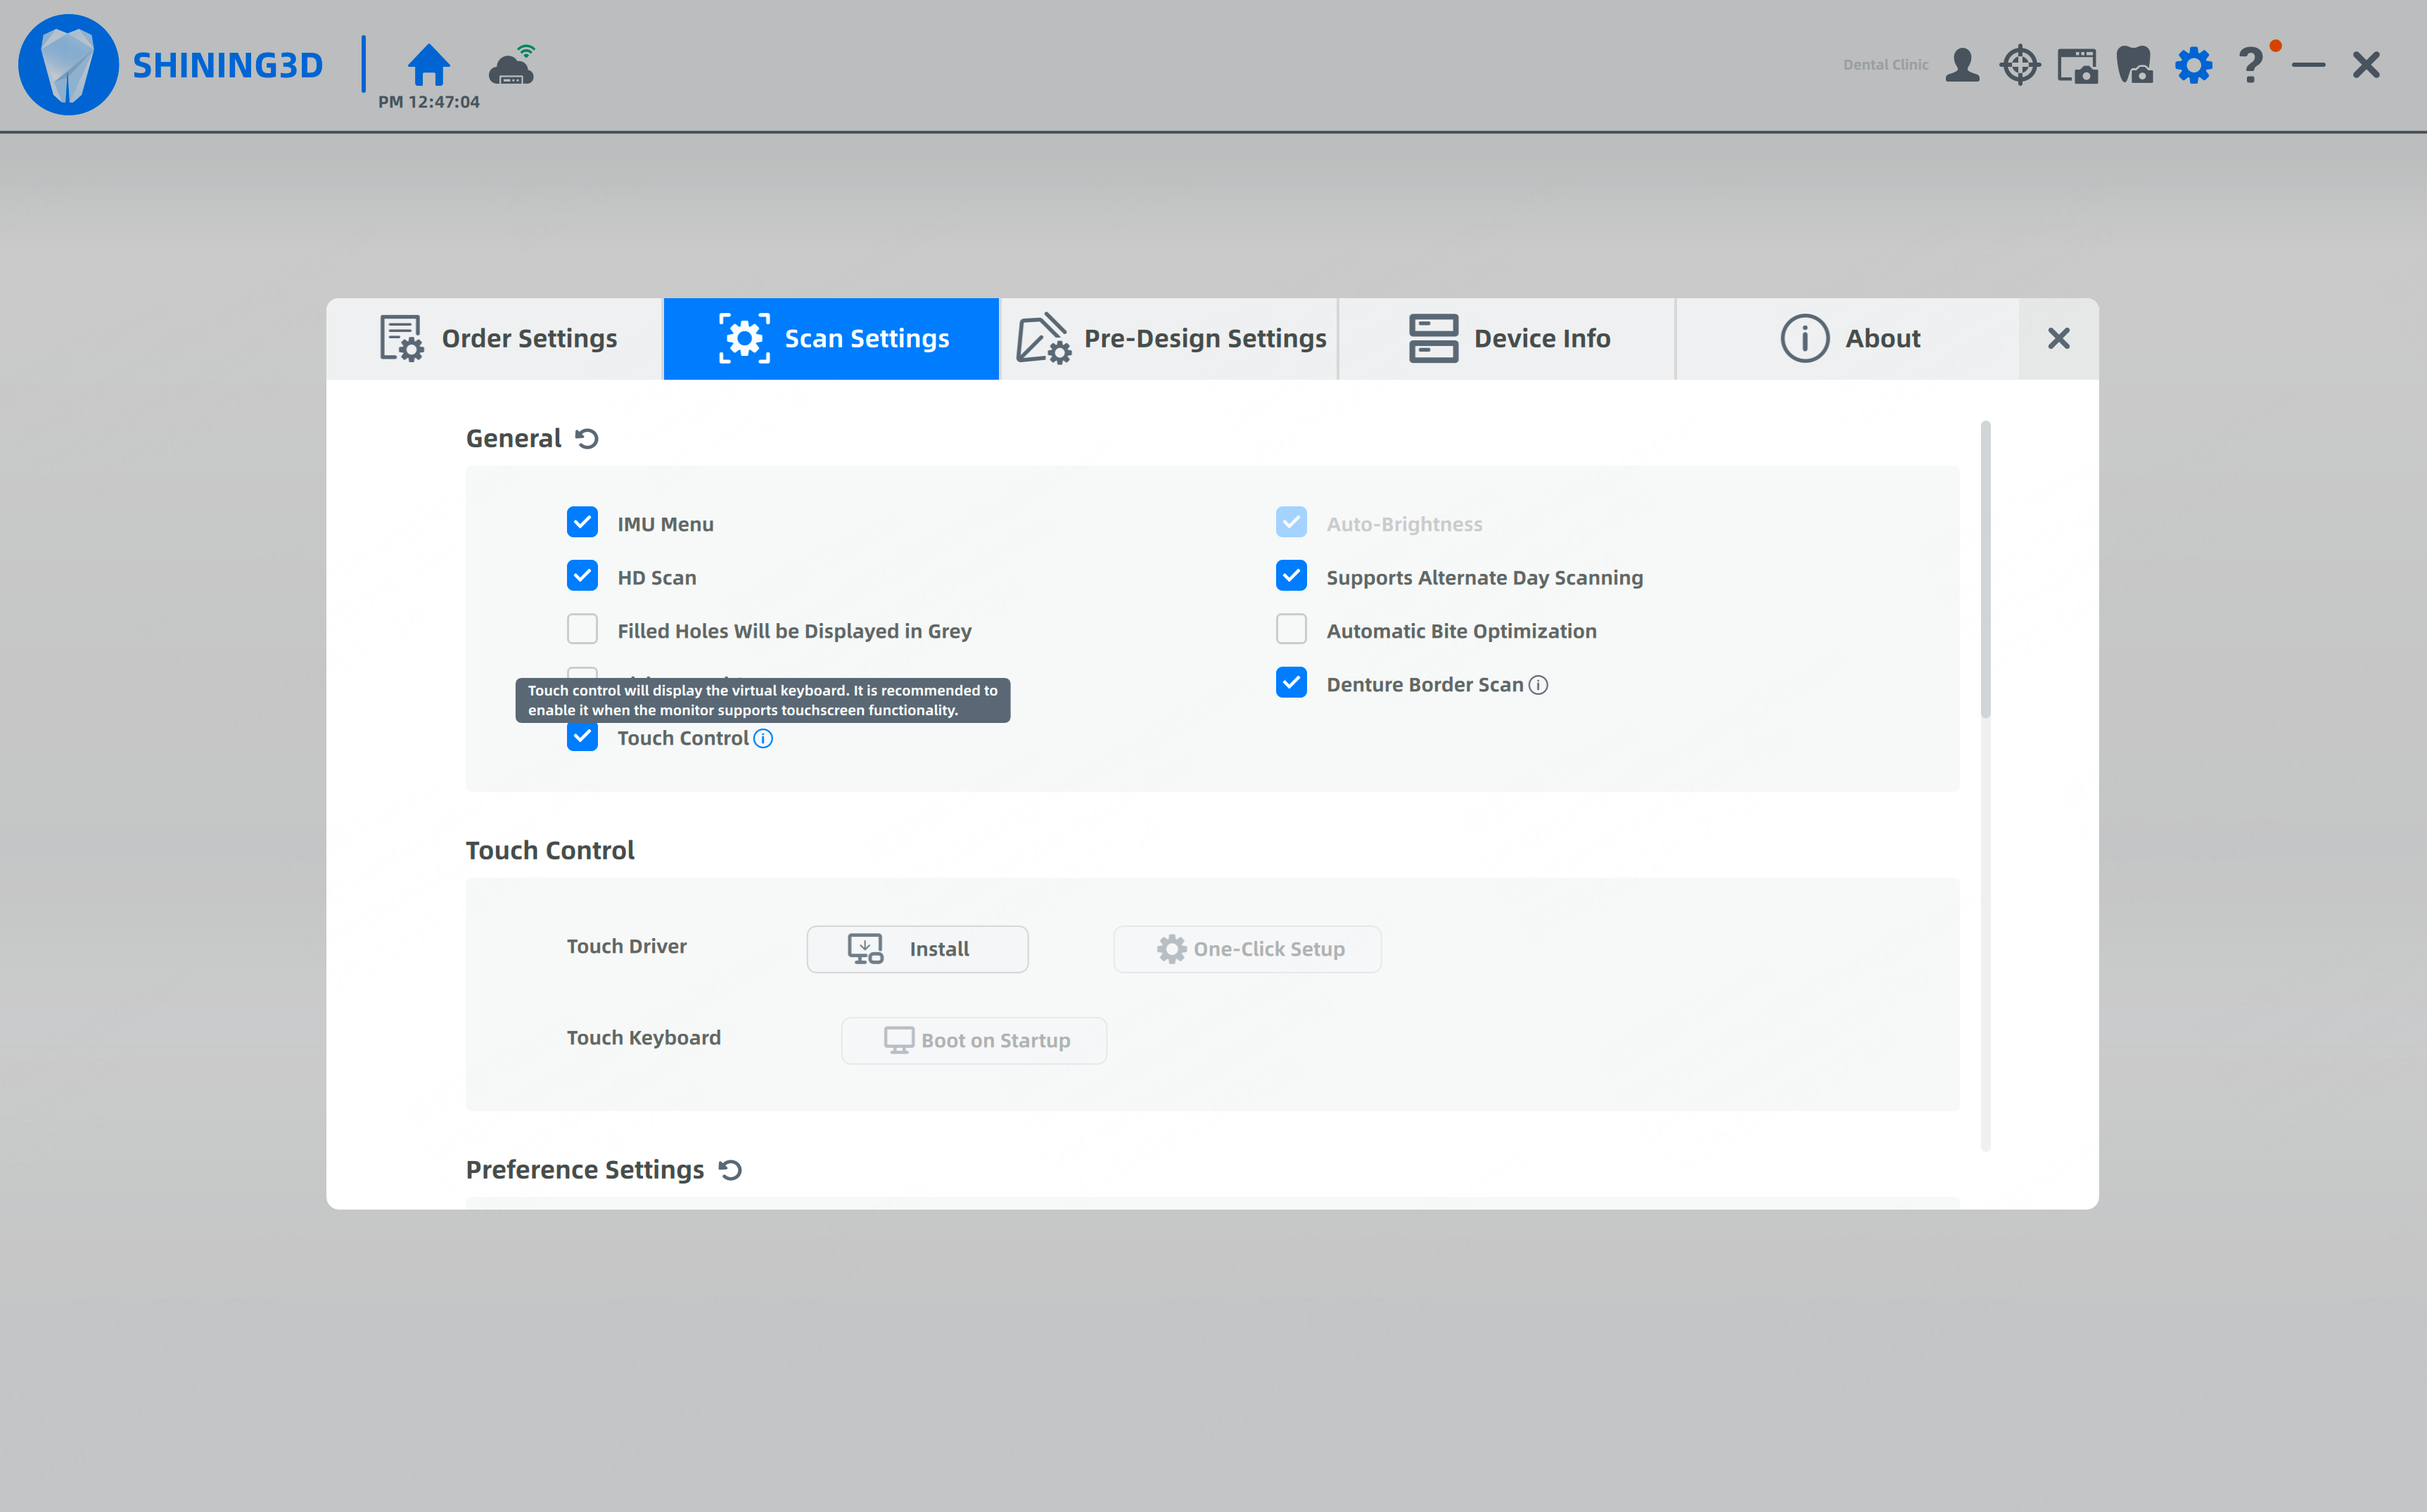This screenshot has height=1512, width=2427.
Task: Reset Preference Settings with restore icon
Action: point(731,1169)
